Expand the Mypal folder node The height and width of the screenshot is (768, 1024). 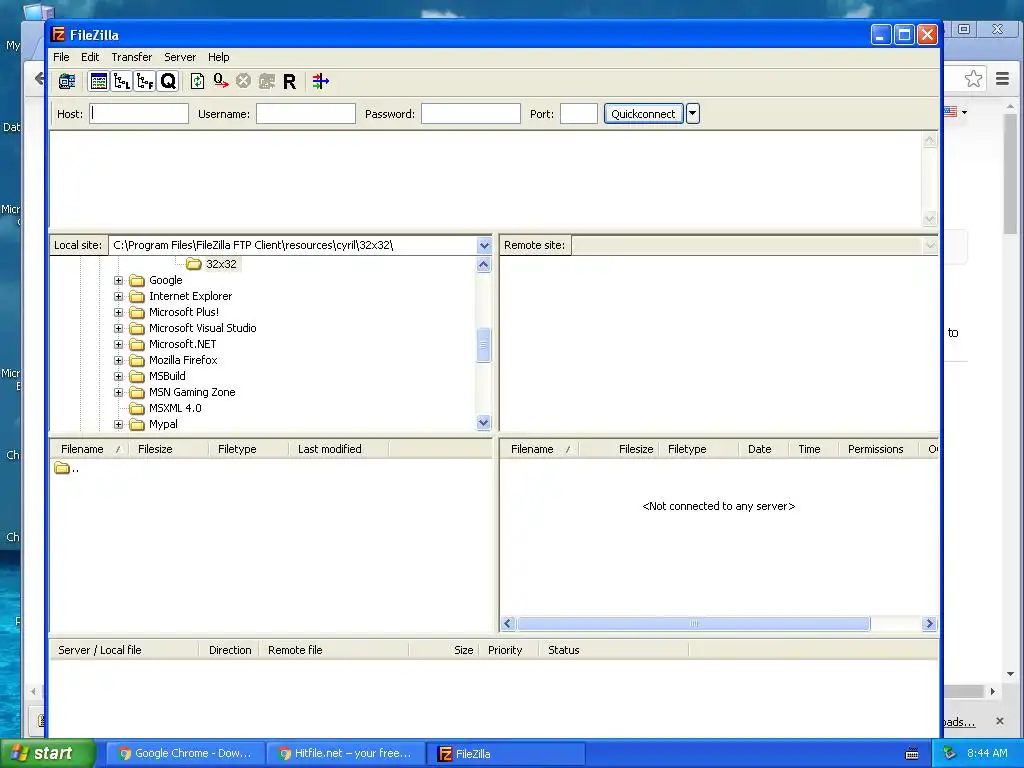click(118, 424)
